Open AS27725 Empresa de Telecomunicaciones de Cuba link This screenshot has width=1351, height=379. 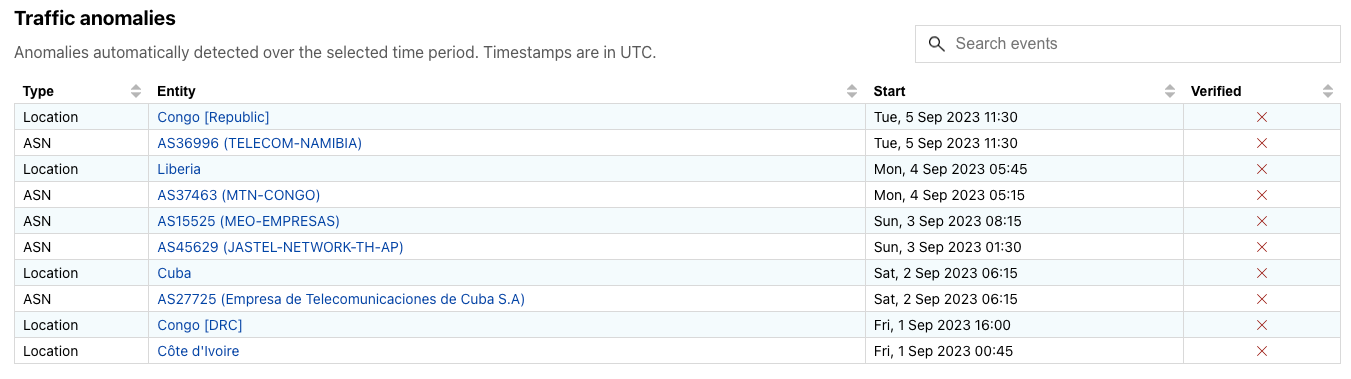pos(341,299)
